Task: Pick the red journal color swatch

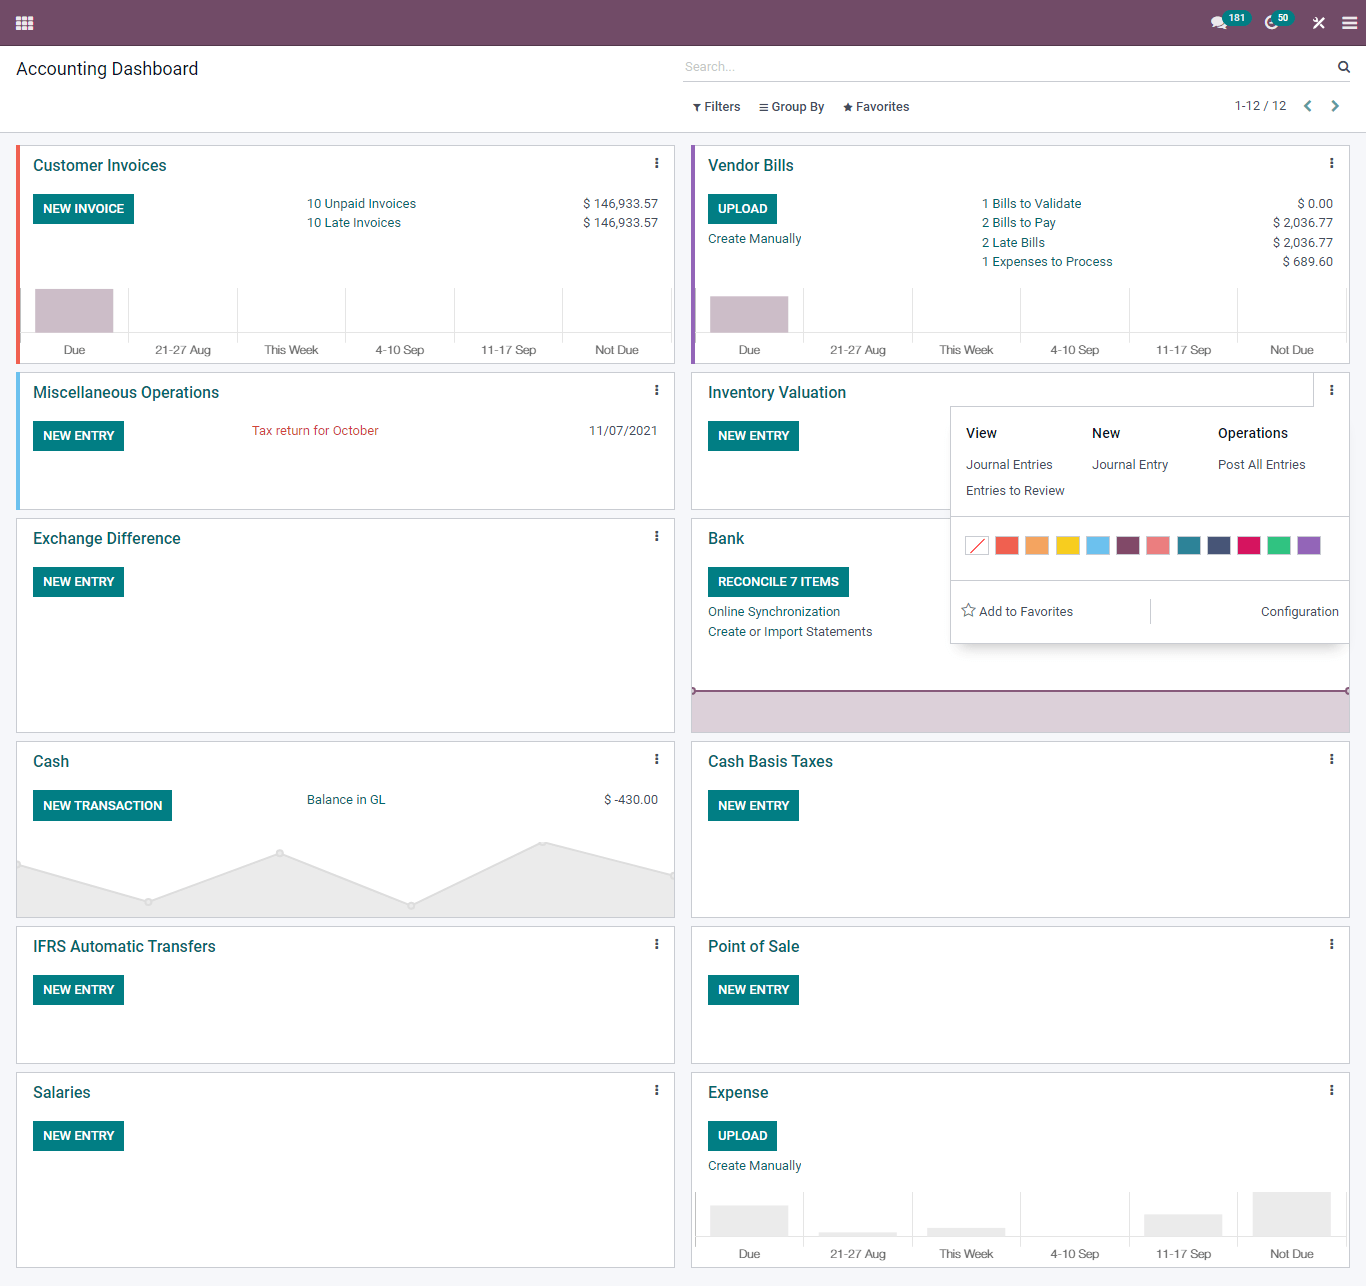Action: tap(1006, 545)
